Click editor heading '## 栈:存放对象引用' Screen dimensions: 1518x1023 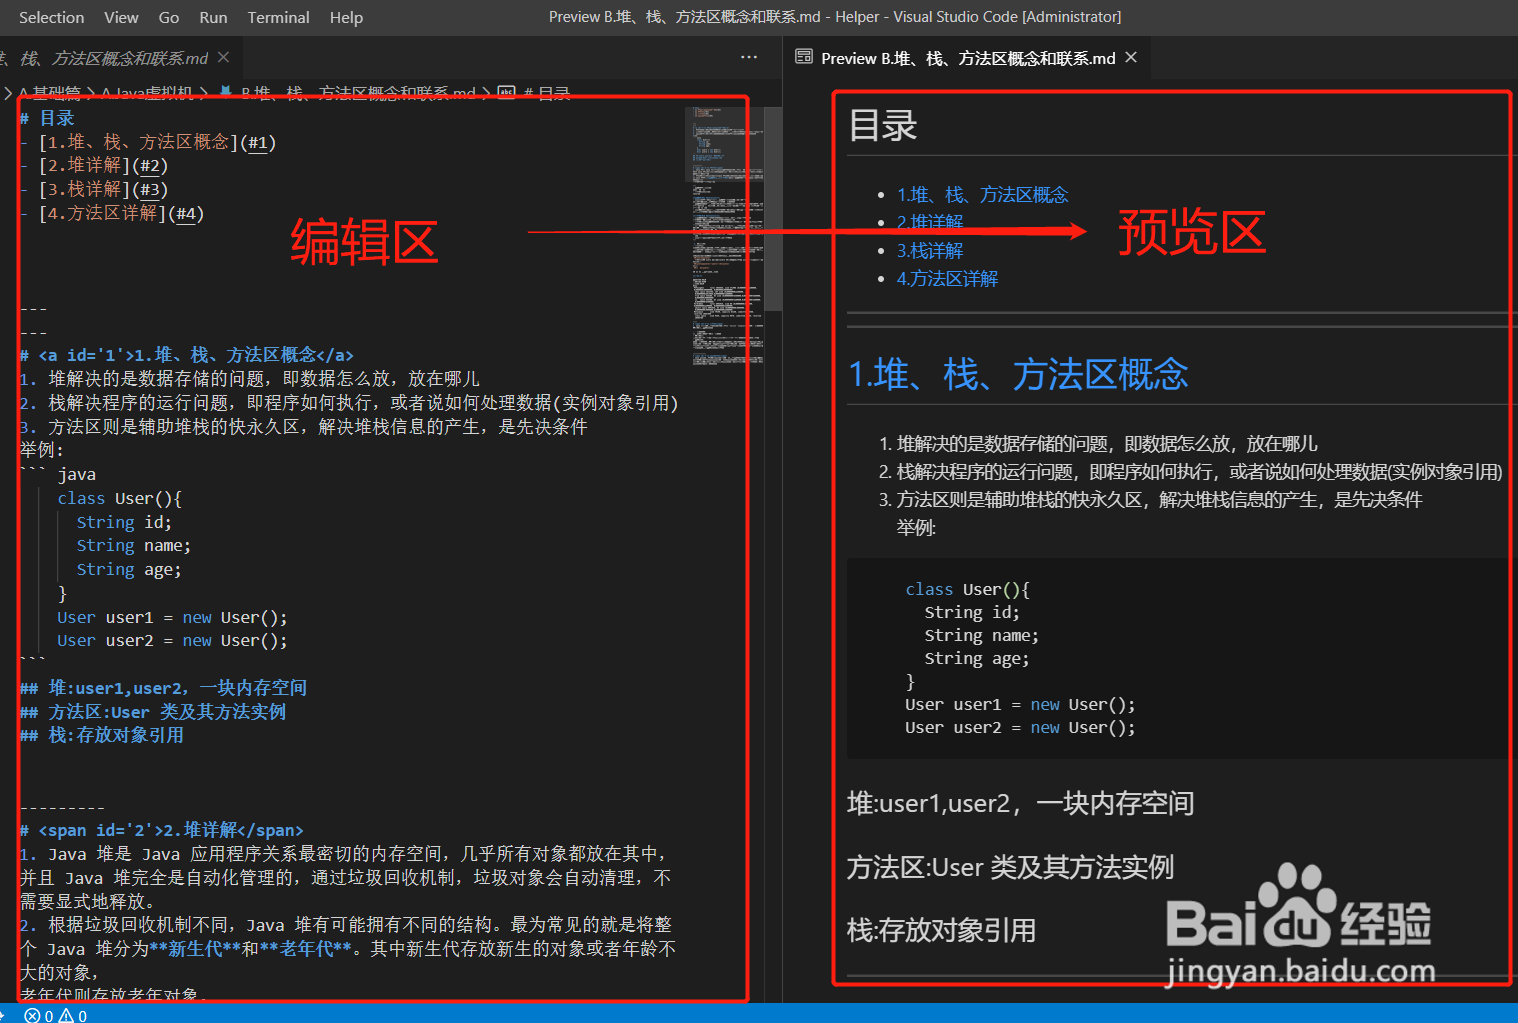[x=102, y=735]
